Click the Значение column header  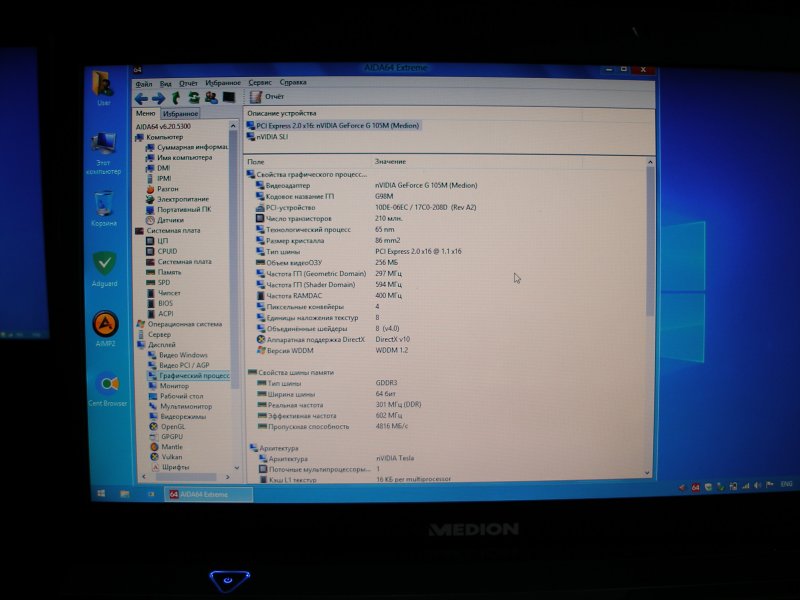point(390,162)
